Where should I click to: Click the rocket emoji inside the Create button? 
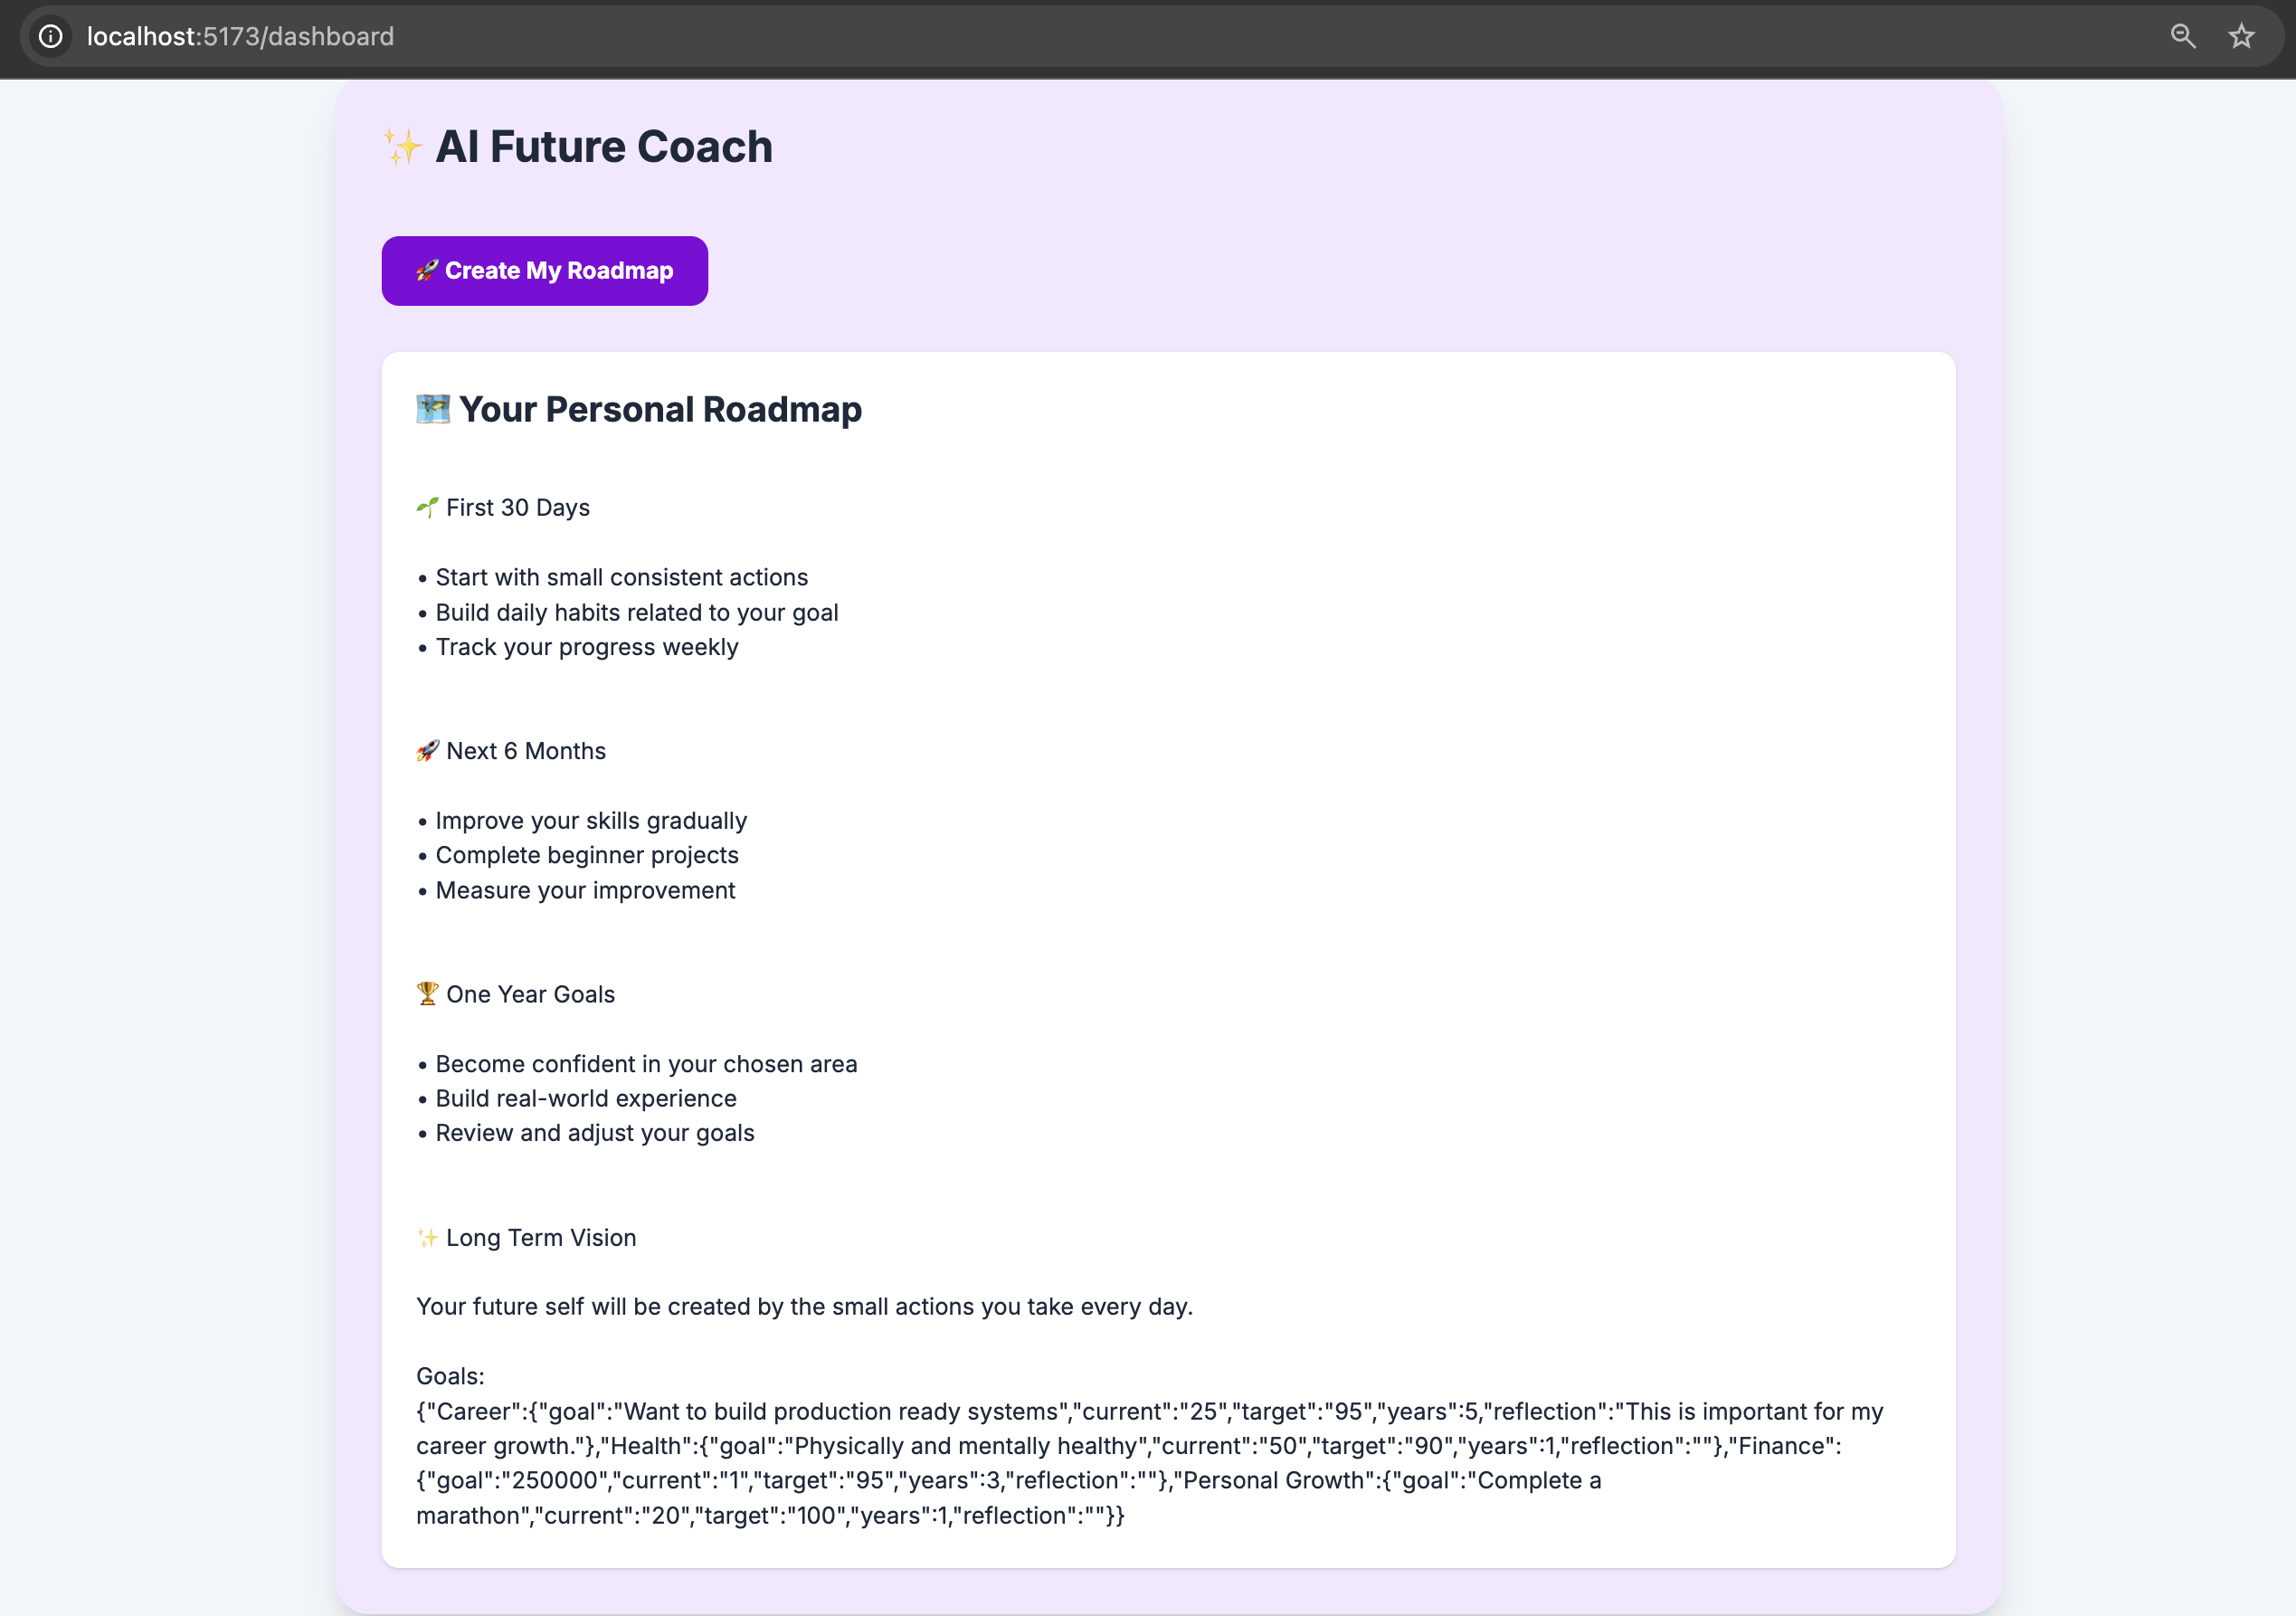428,271
